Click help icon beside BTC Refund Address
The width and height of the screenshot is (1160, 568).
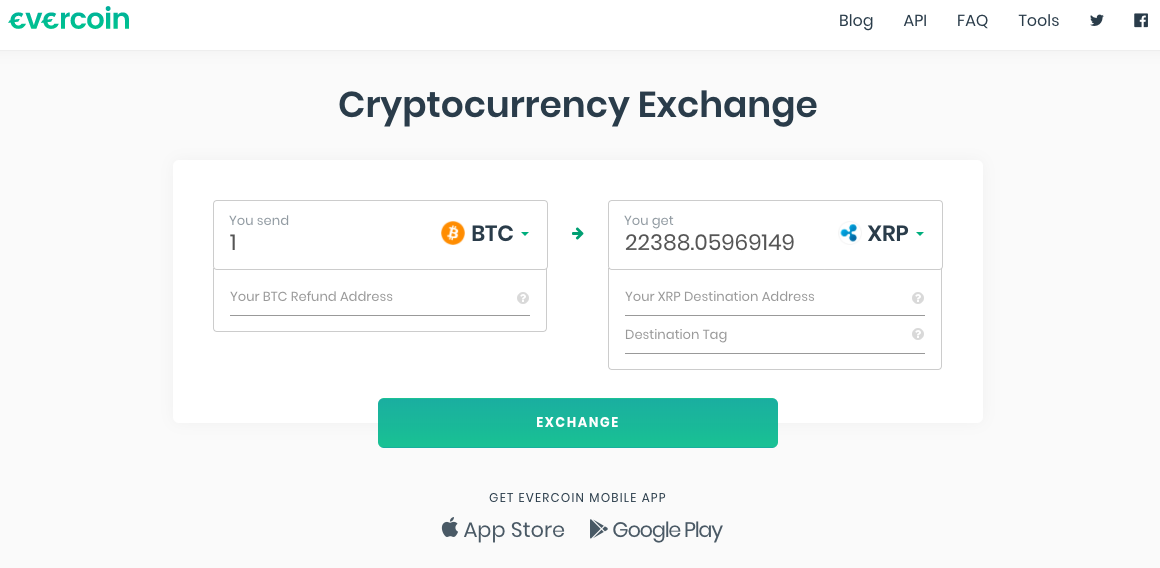click(x=523, y=298)
